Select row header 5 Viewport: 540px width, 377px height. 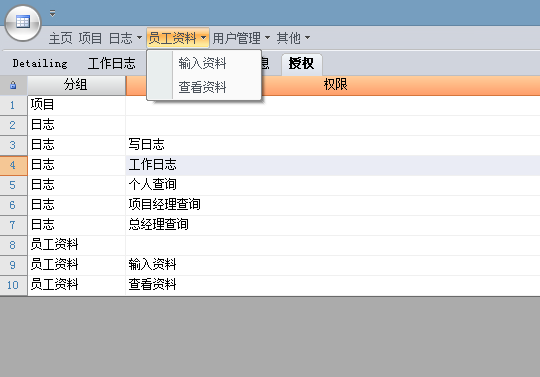coord(13,185)
